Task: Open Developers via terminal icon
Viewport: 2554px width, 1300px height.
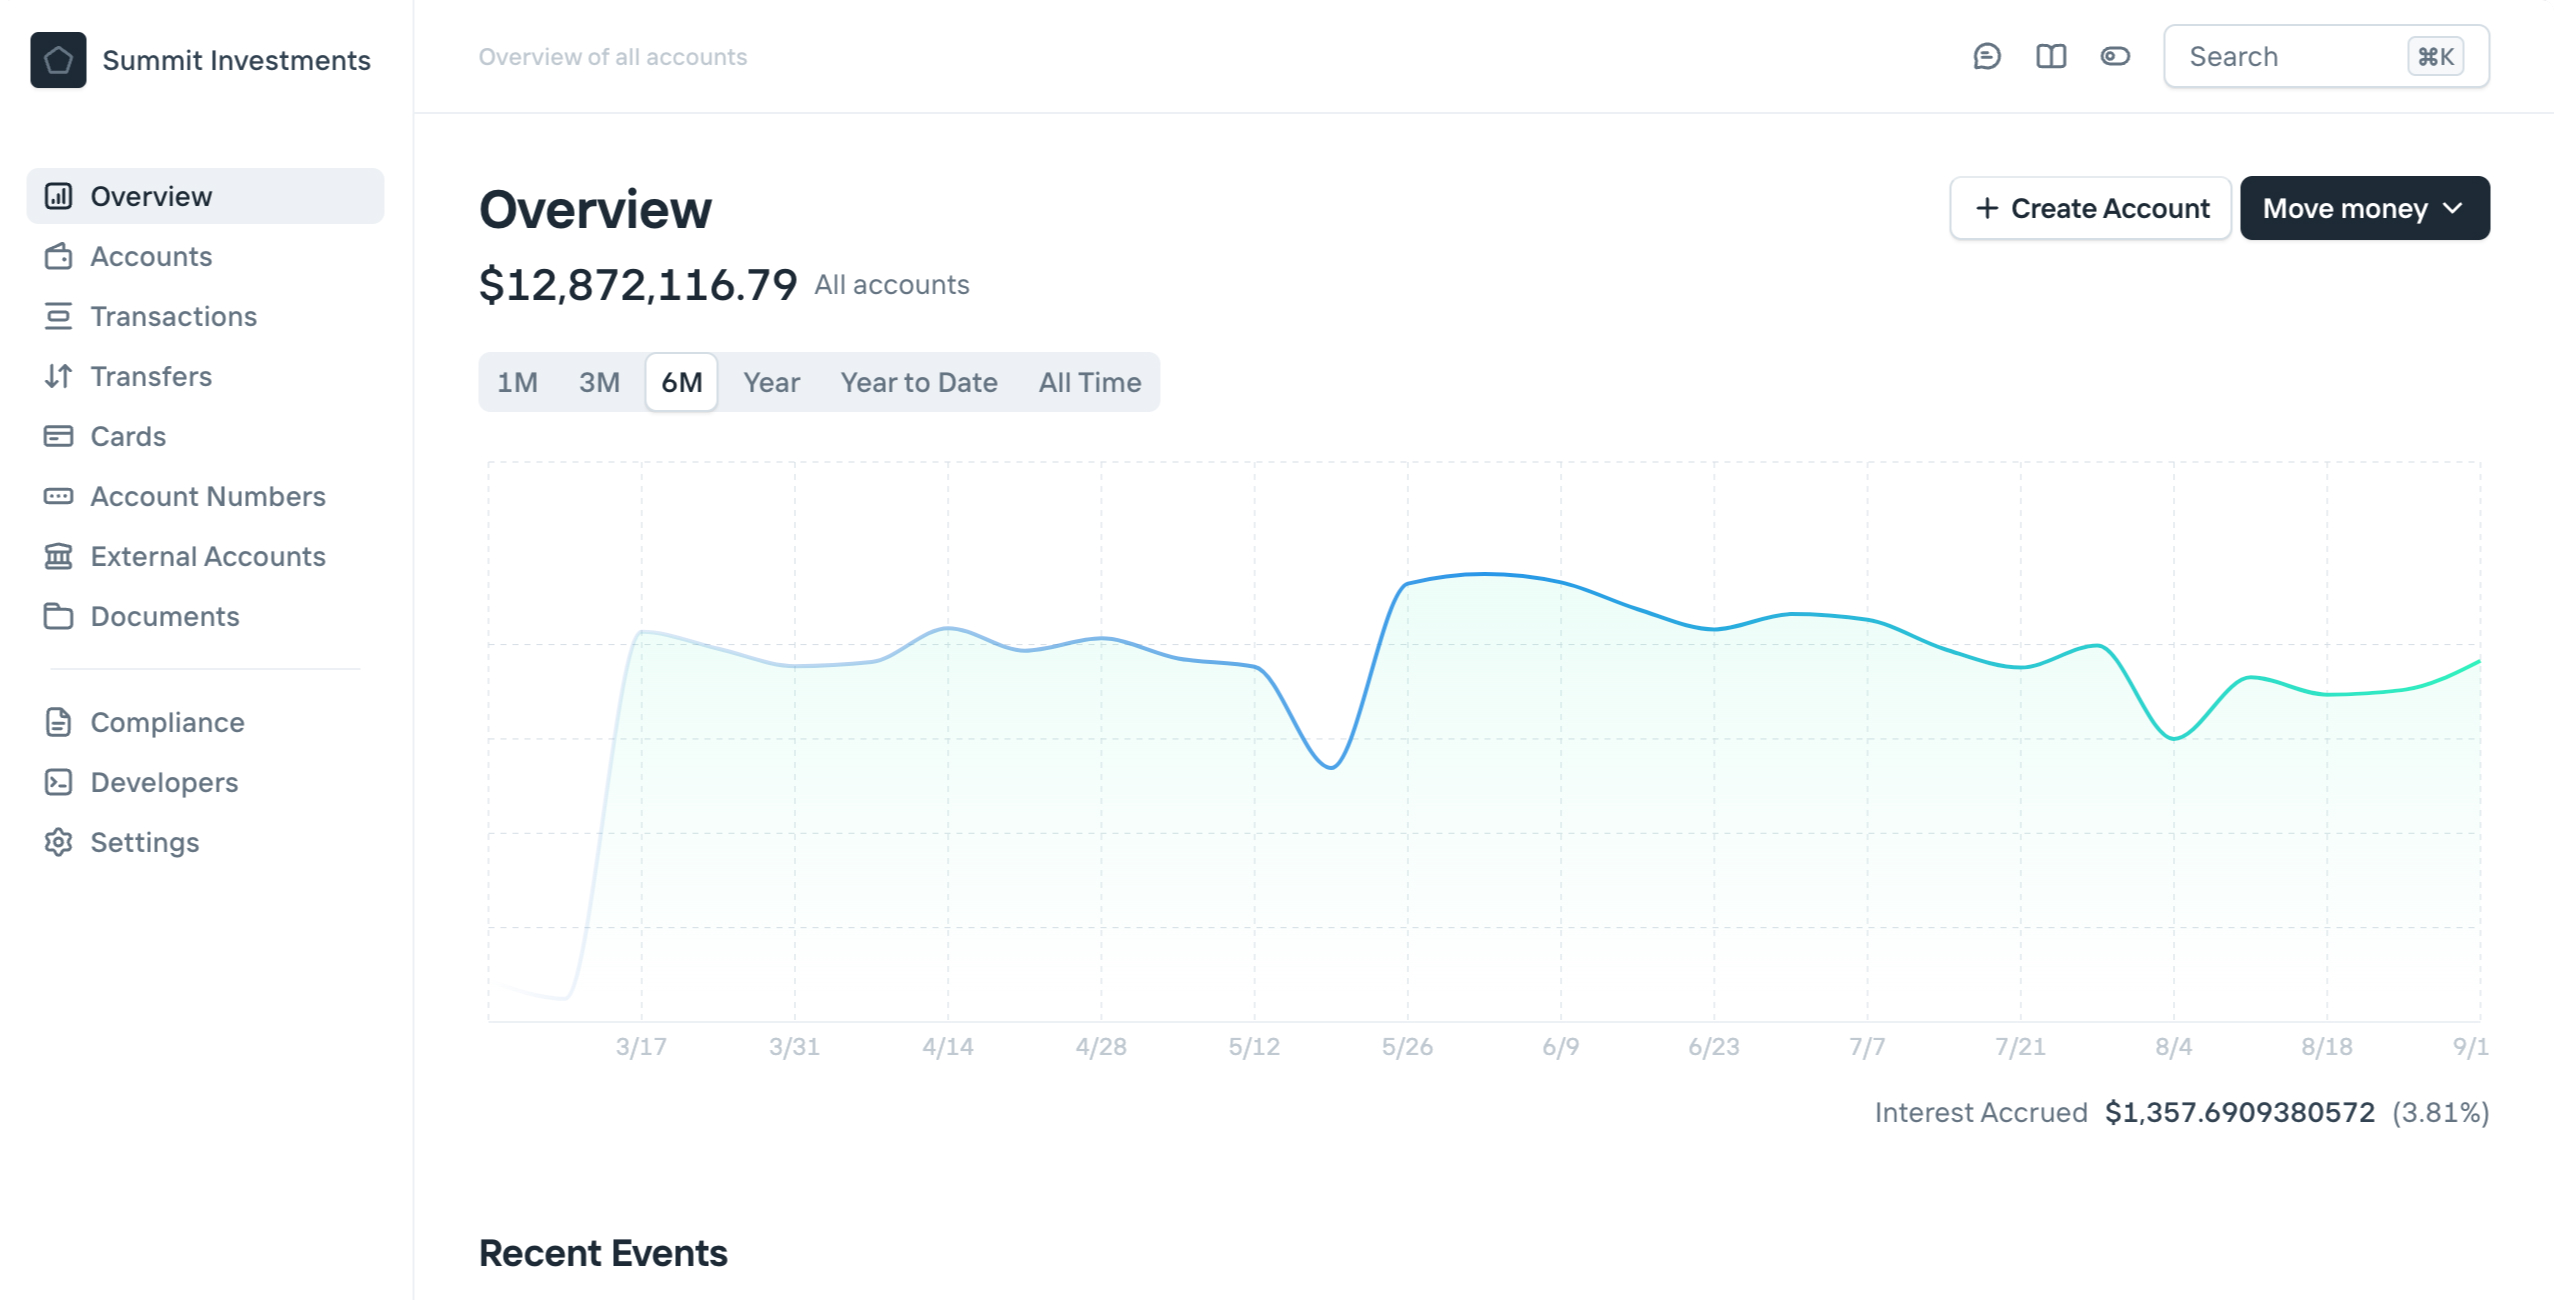Action: click(58, 783)
